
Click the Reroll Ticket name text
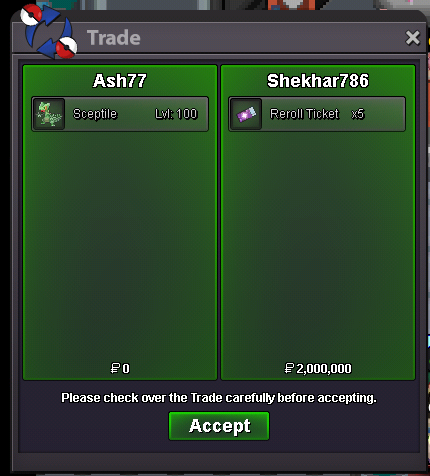point(304,114)
